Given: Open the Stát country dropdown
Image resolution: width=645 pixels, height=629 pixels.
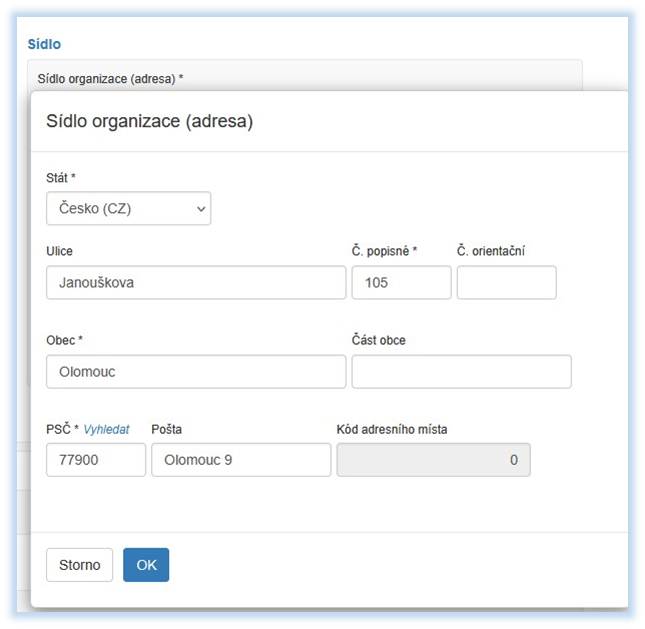Looking at the screenshot, I should click(128, 209).
